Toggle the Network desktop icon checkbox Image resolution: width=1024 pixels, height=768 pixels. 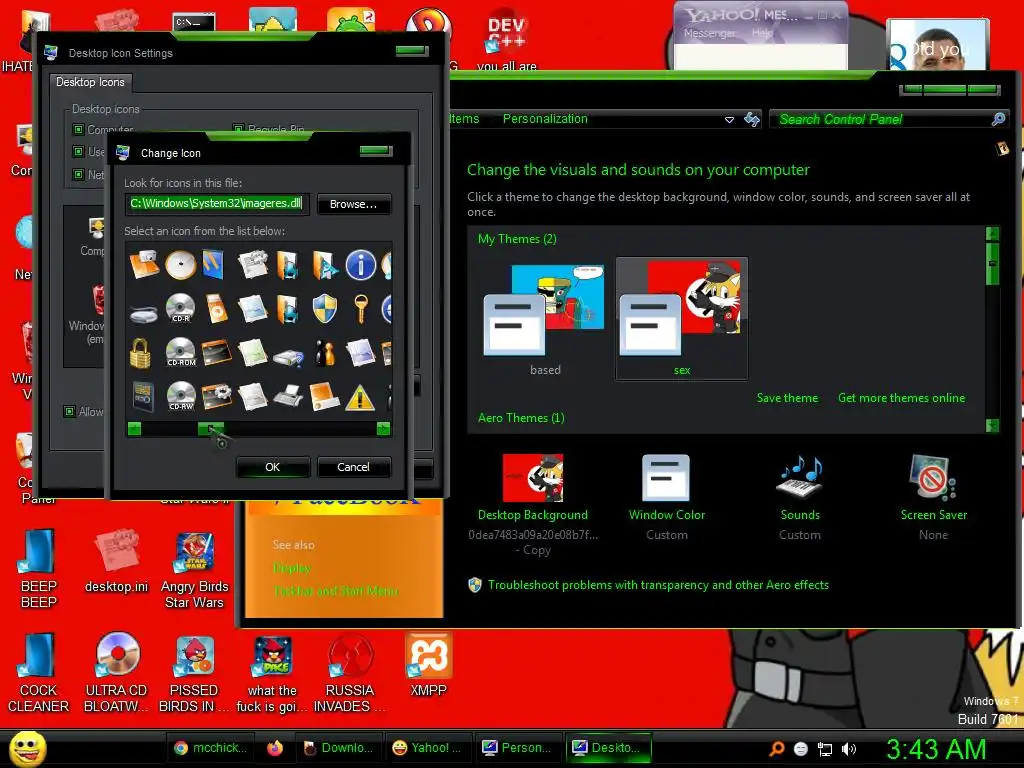[78, 174]
